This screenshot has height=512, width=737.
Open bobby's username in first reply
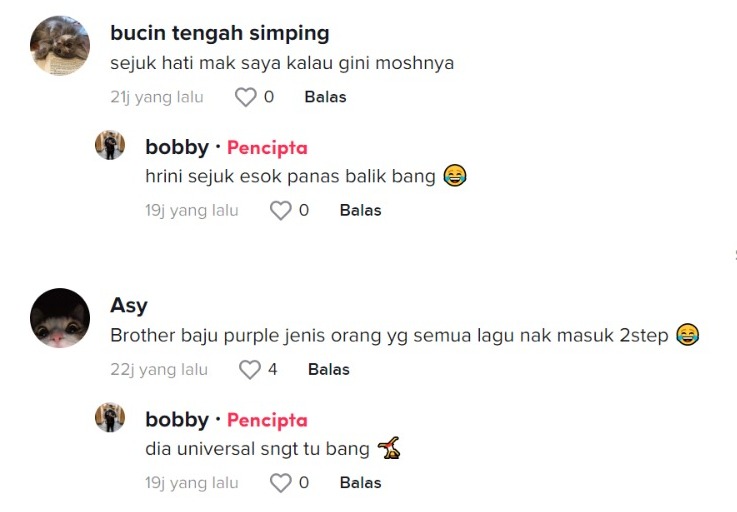tap(177, 147)
